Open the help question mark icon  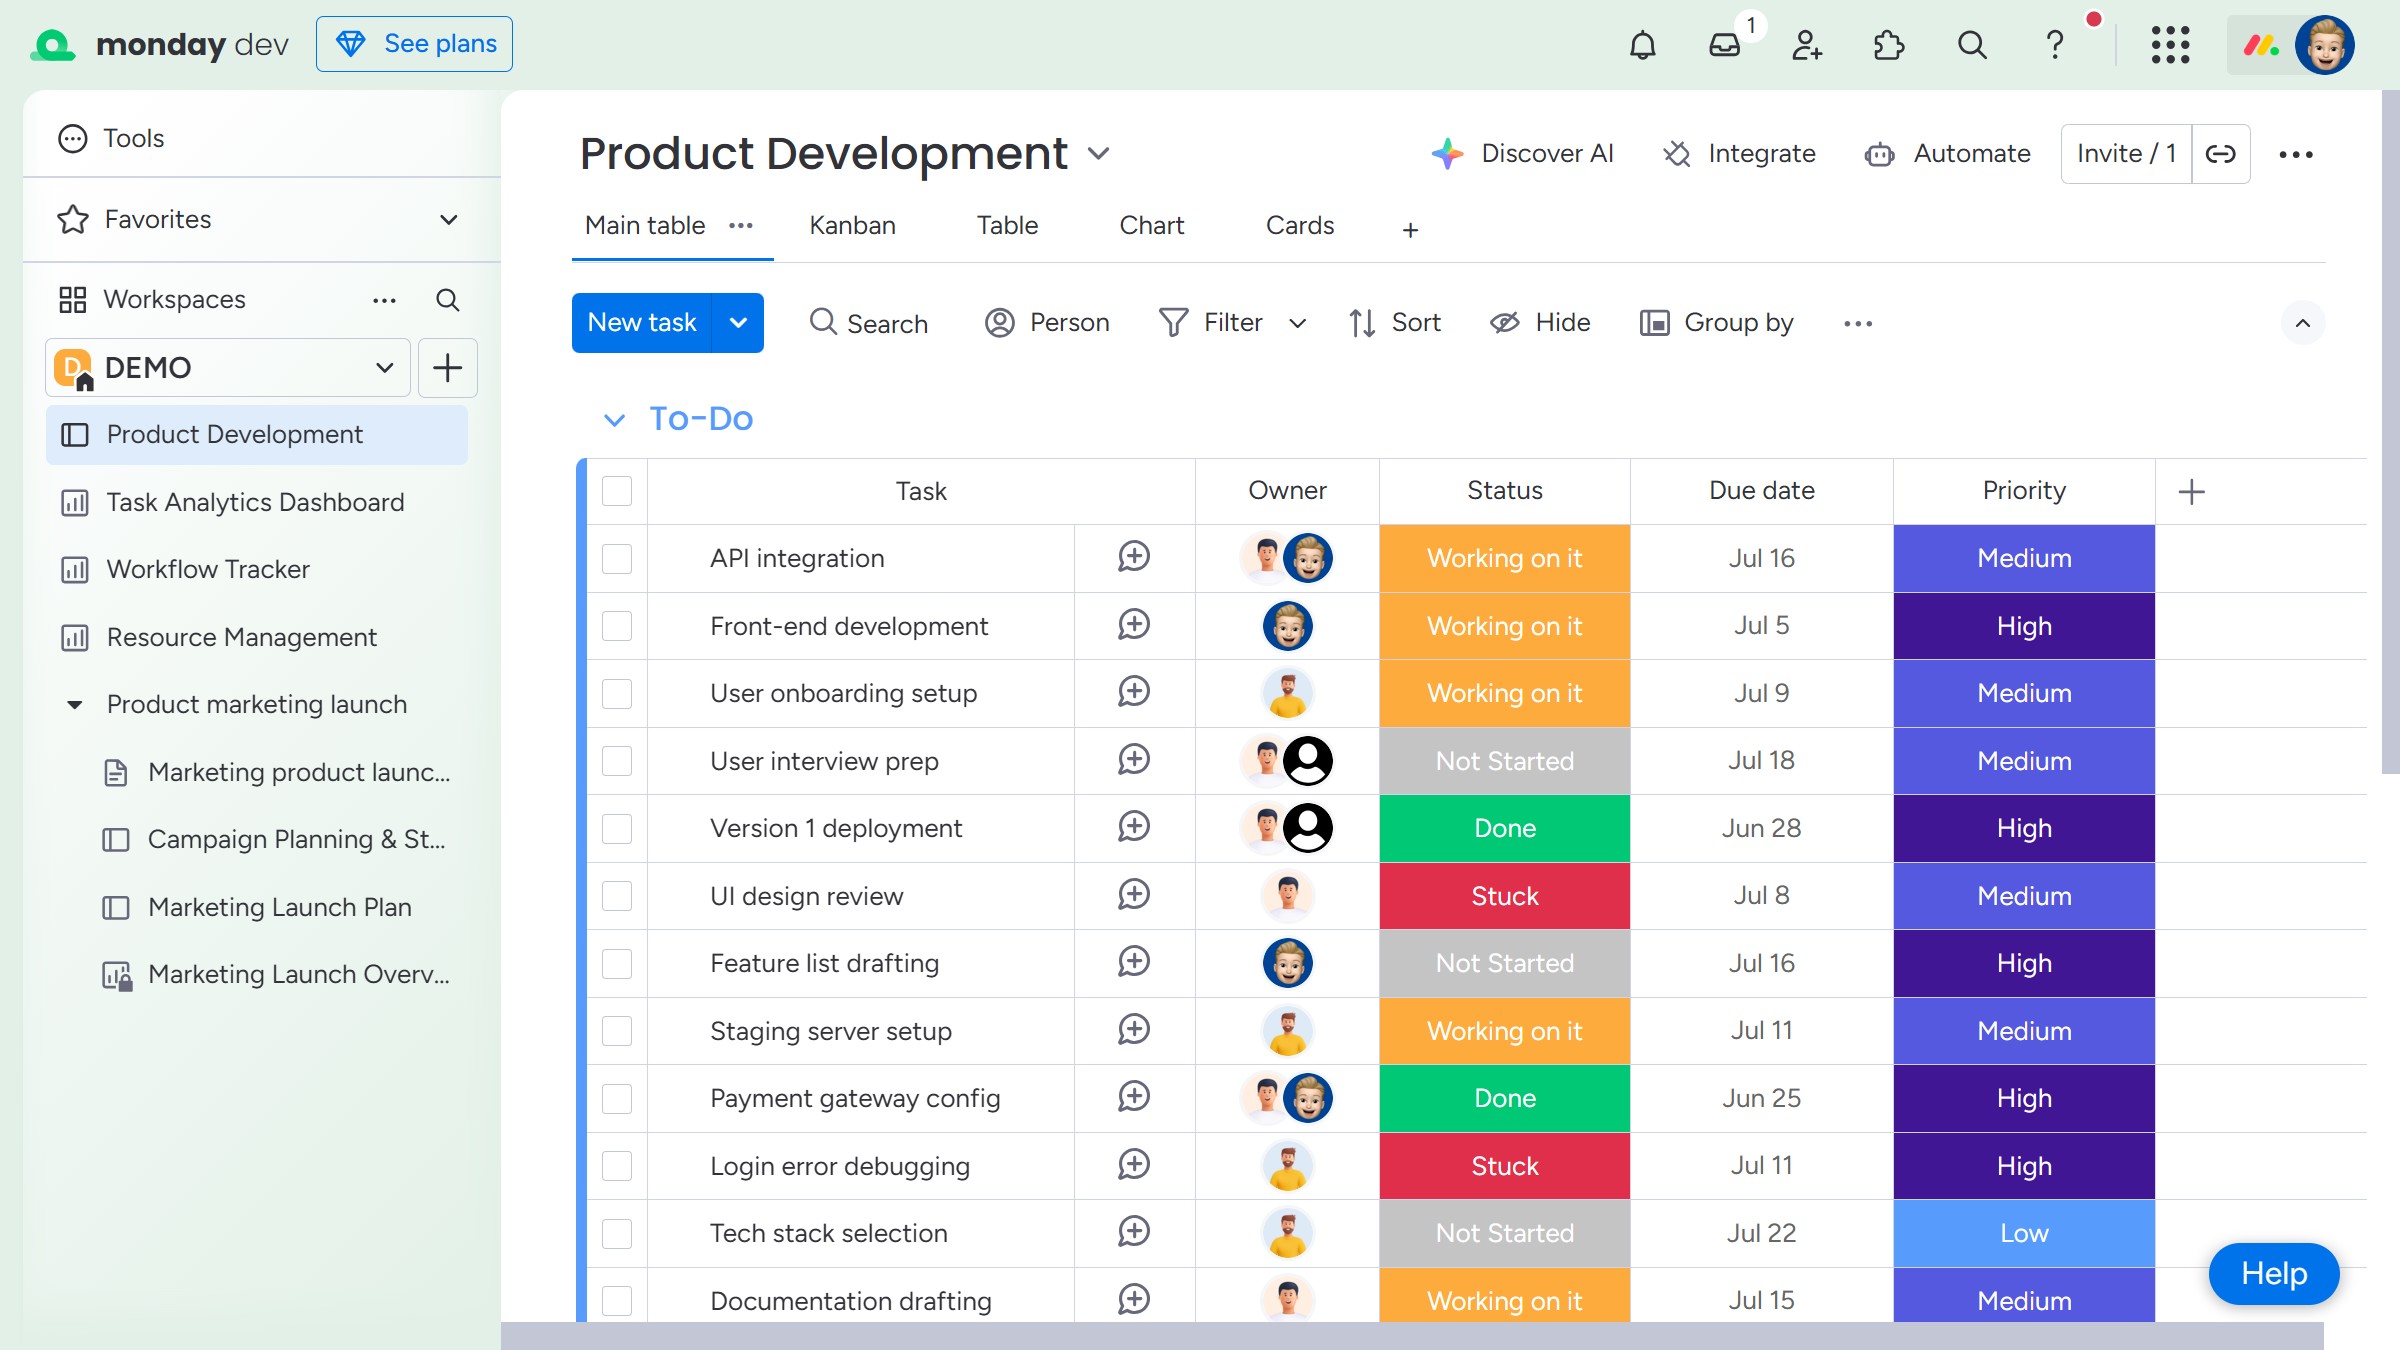tap(2055, 45)
